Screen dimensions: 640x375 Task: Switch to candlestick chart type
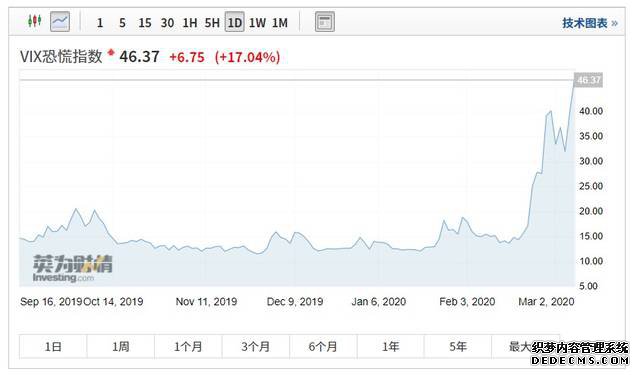tap(34, 21)
